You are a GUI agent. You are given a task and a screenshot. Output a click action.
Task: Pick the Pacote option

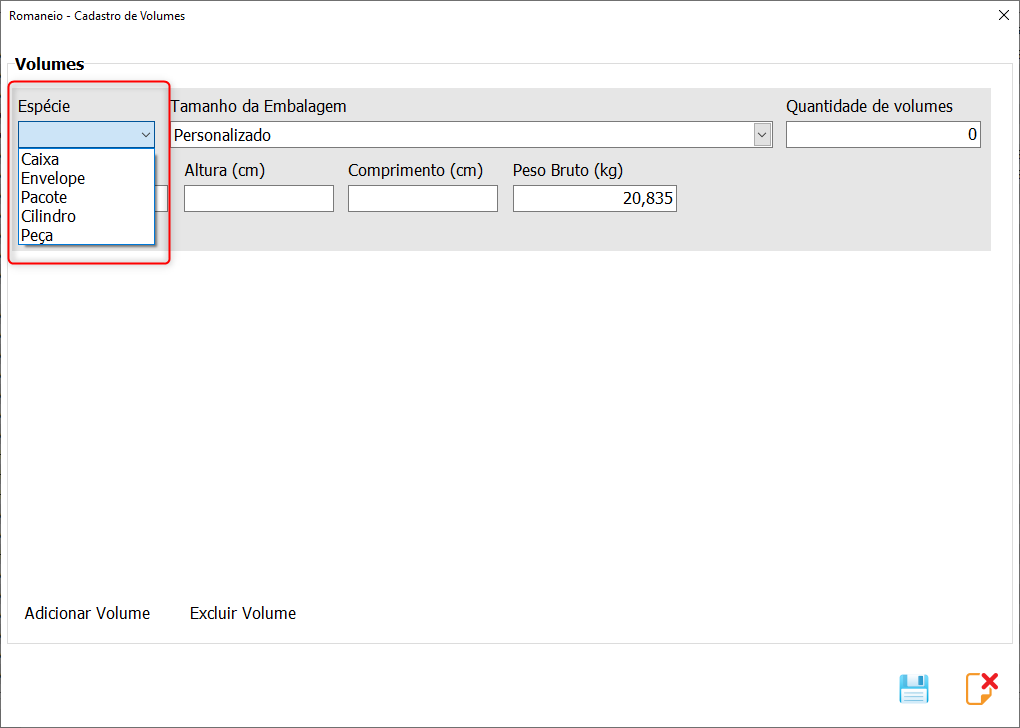click(44, 197)
